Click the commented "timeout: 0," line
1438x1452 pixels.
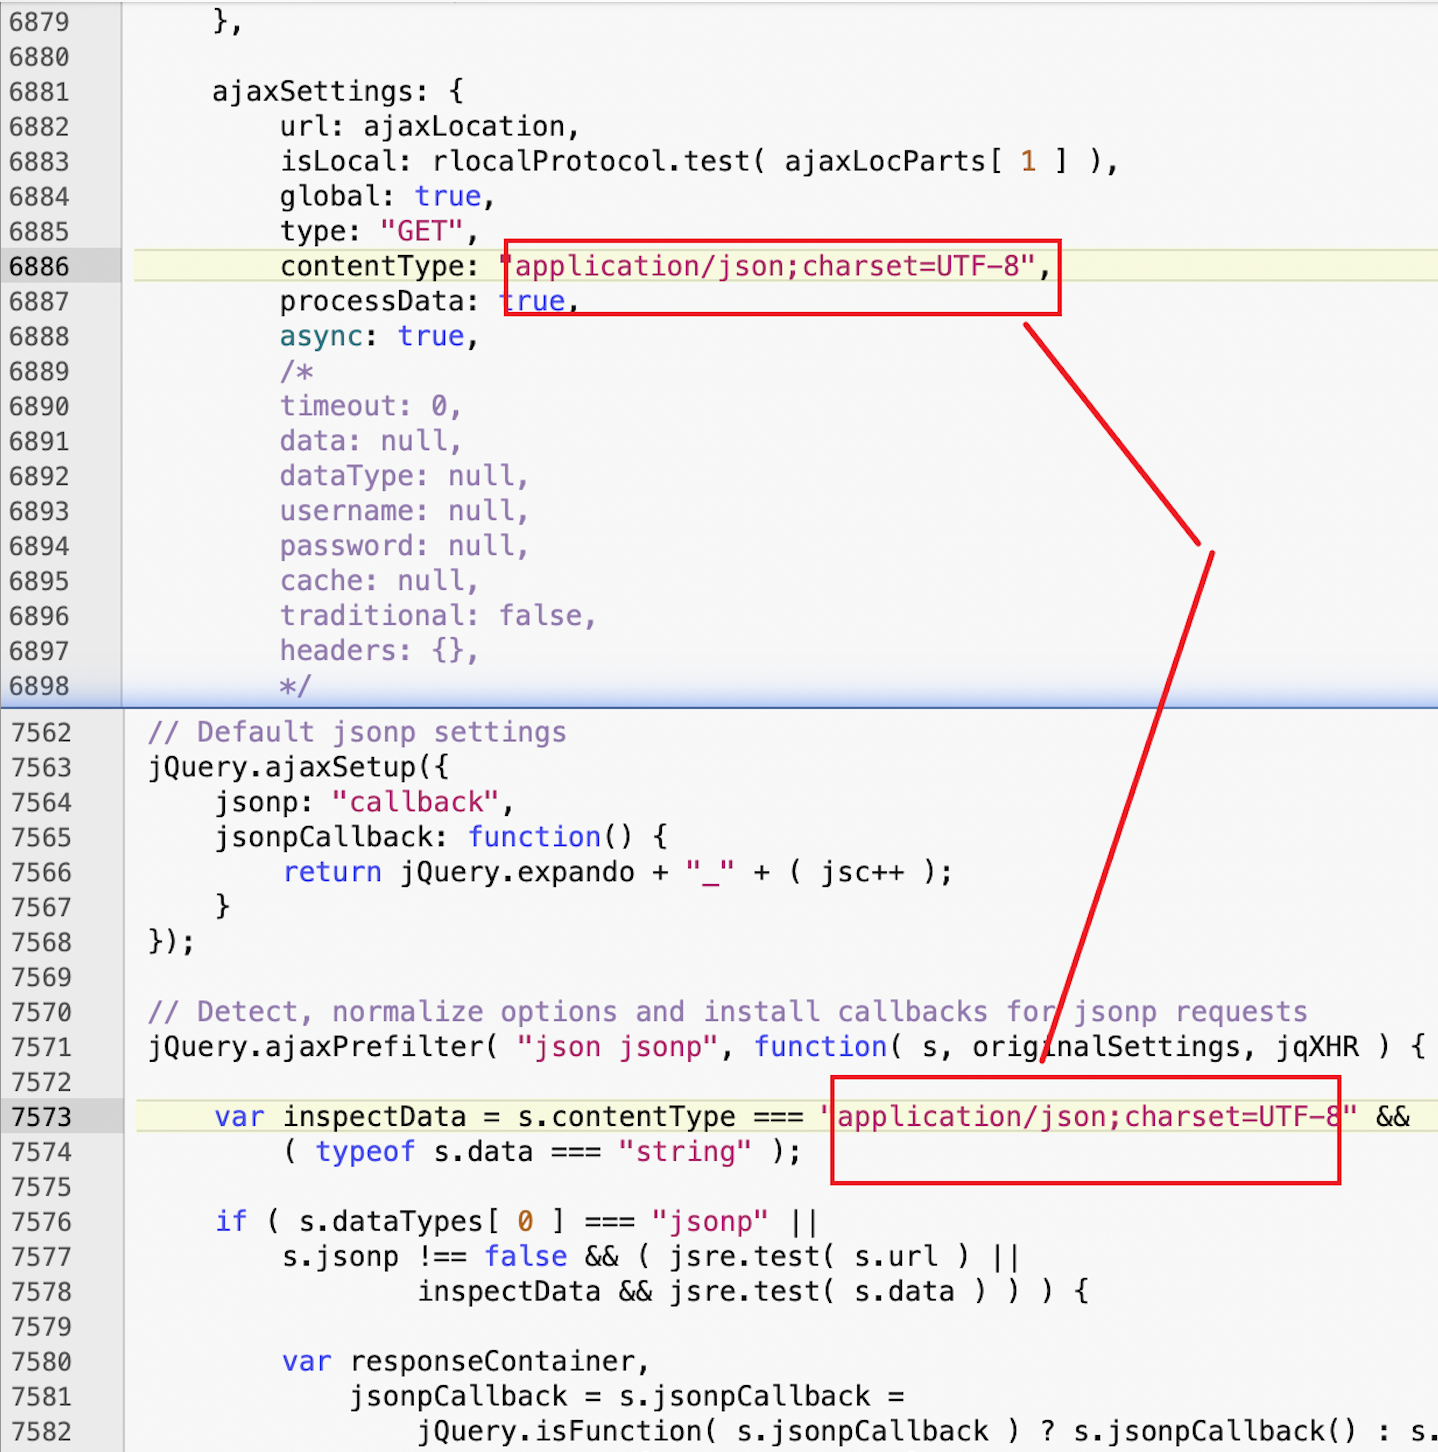[371, 406]
